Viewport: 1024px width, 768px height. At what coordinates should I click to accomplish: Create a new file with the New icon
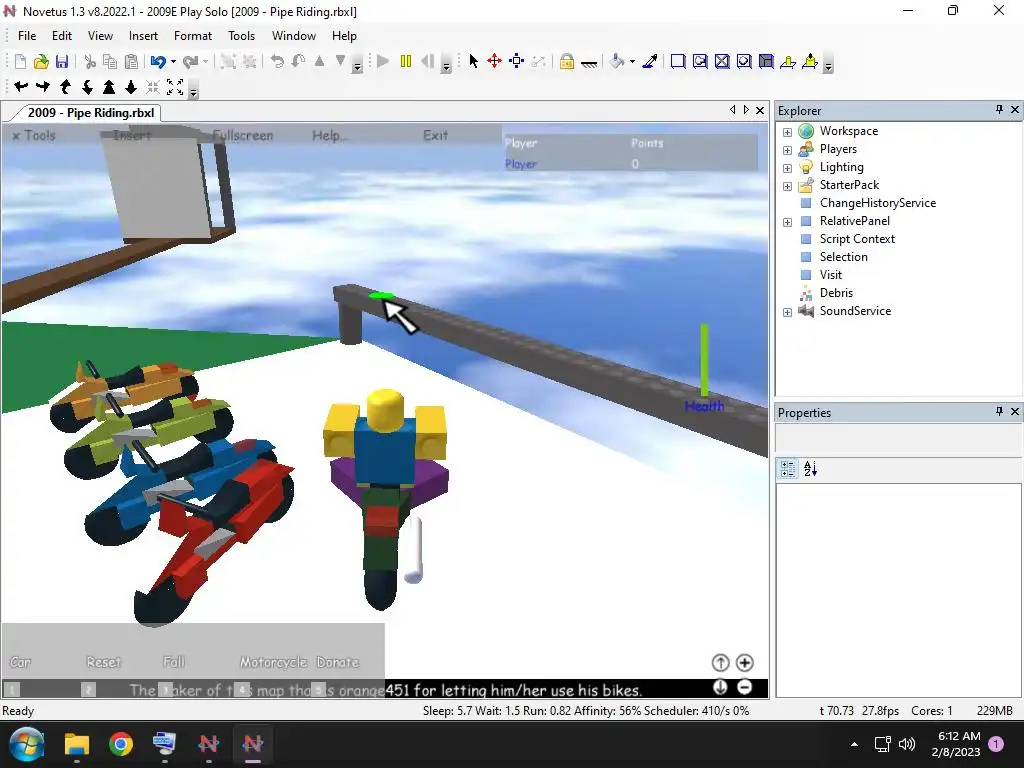click(x=20, y=61)
